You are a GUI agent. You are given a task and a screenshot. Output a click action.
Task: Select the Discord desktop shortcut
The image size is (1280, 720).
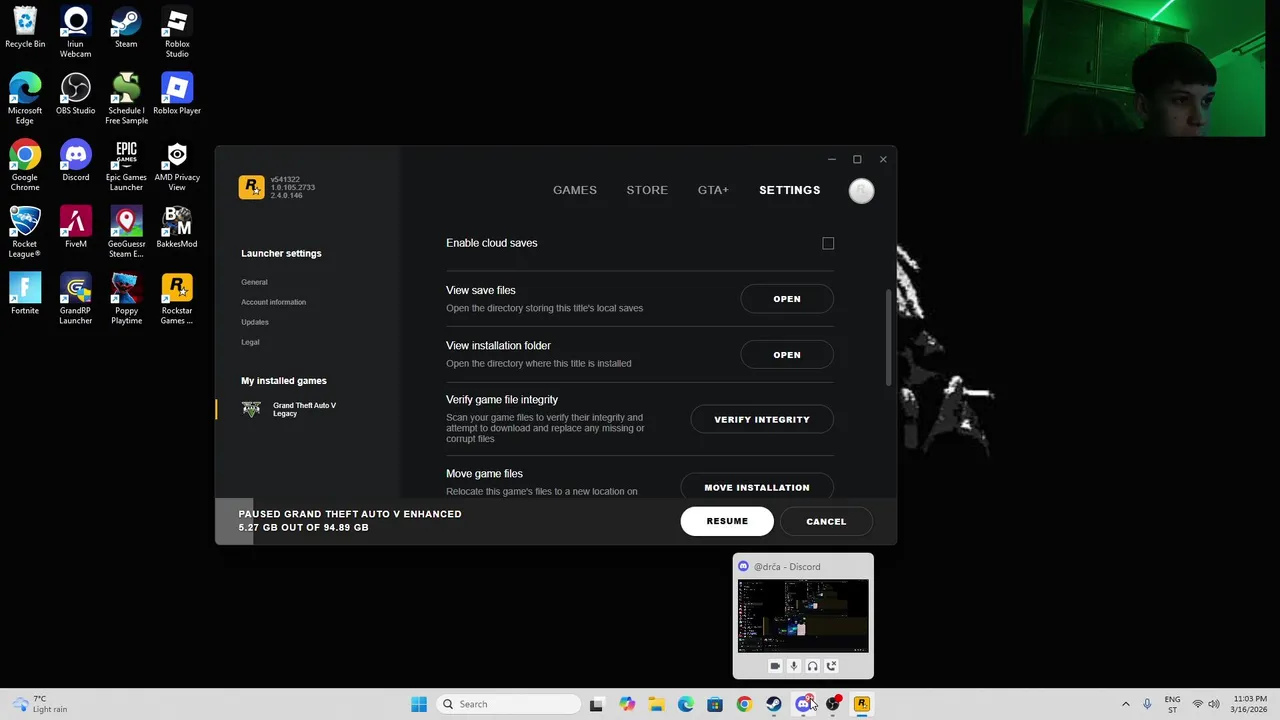[75, 162]
